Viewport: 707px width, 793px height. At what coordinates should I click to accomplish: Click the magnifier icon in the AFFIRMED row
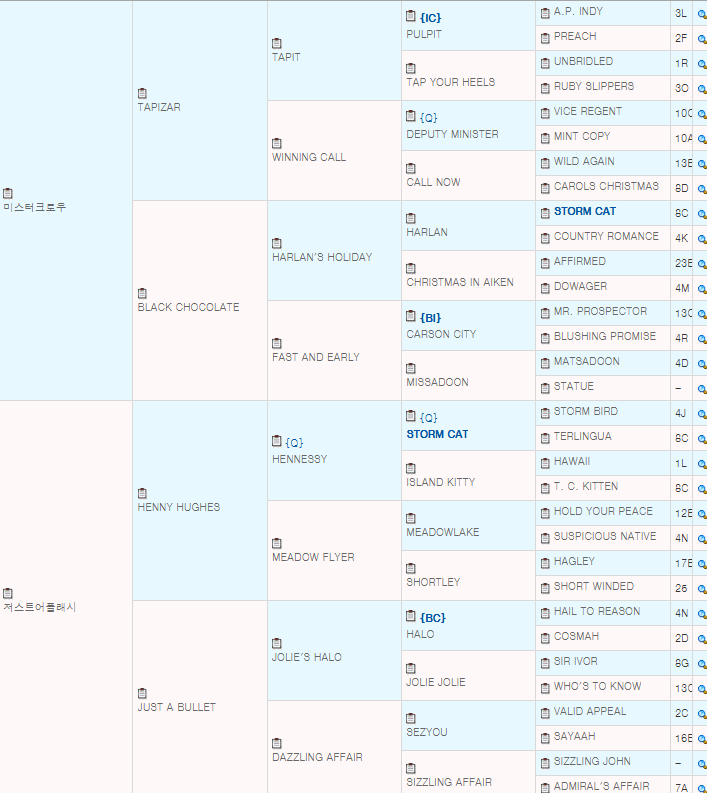701,264
